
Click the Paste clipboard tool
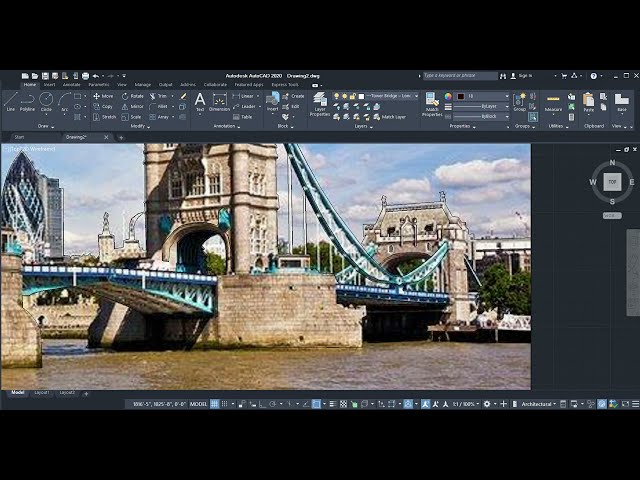[589, 102]
